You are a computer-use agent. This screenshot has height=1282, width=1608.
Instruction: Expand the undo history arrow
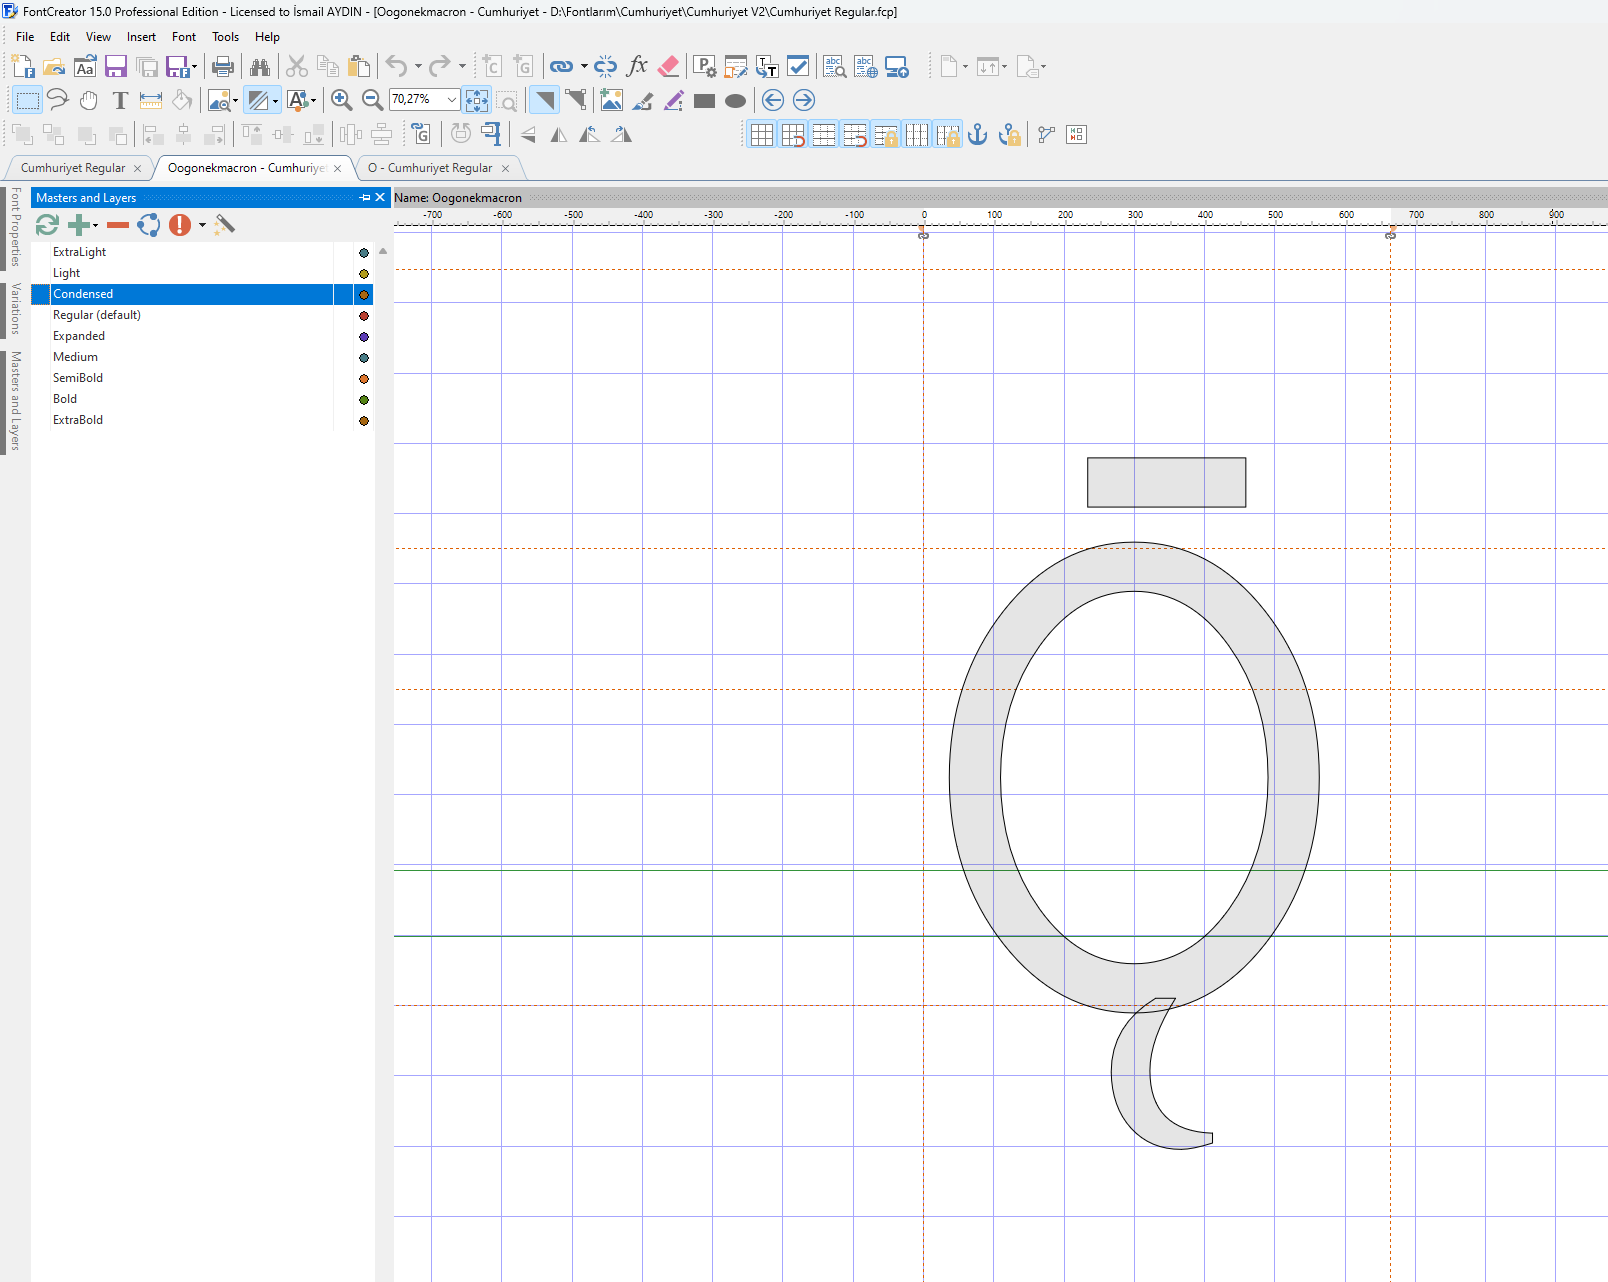coord(418,67)
